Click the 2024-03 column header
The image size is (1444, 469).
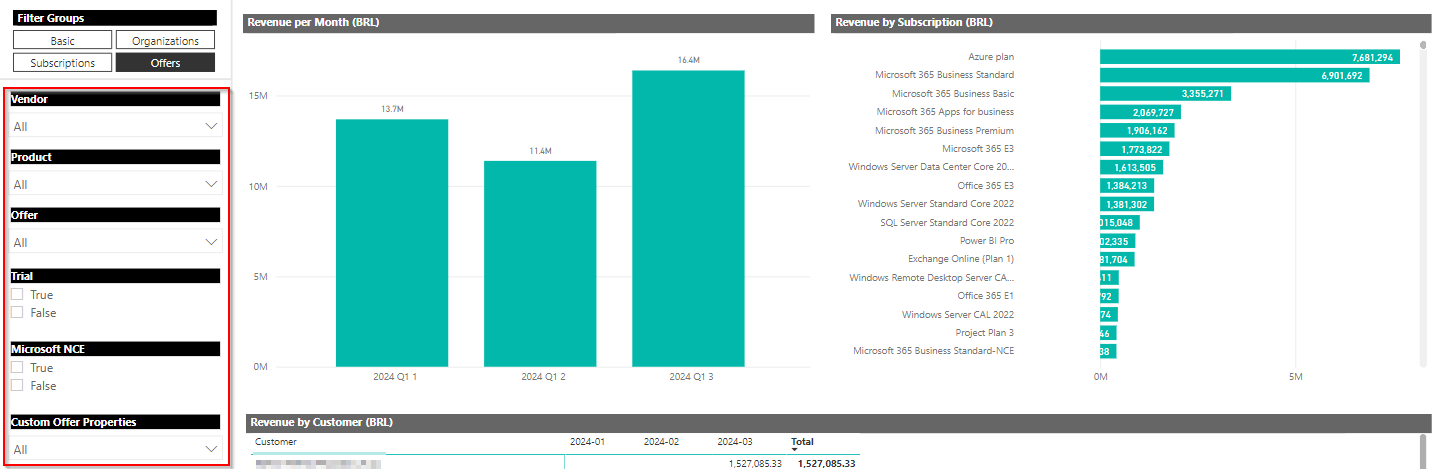pos(735,442)
